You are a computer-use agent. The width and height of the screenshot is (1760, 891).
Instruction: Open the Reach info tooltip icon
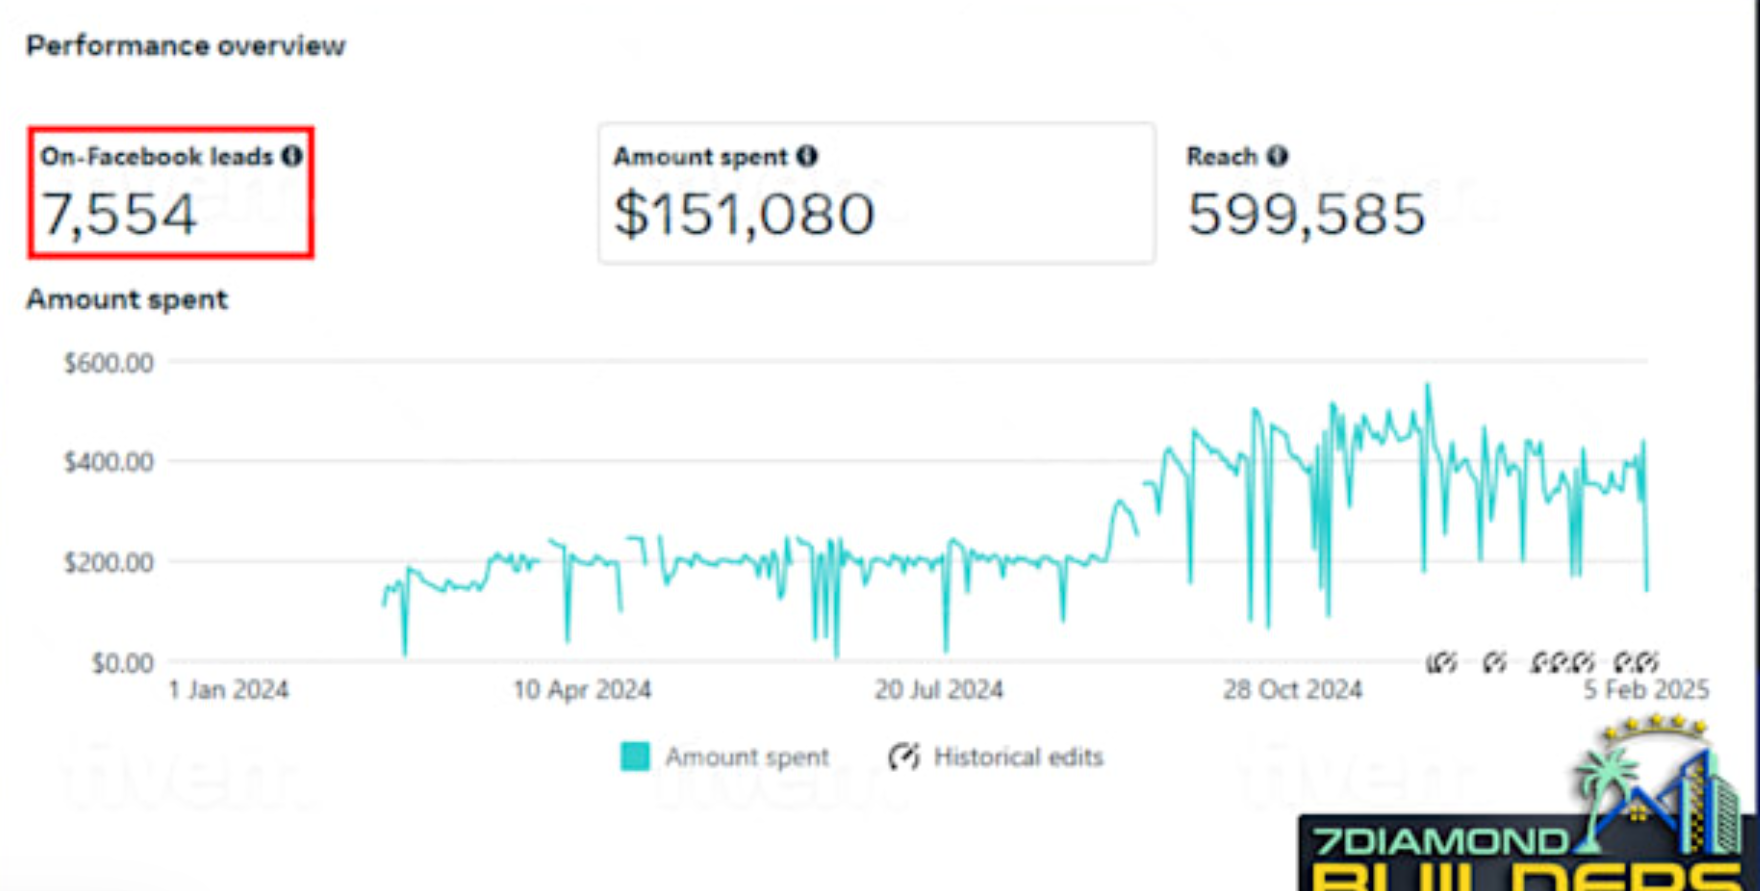tap(1277, 156)
